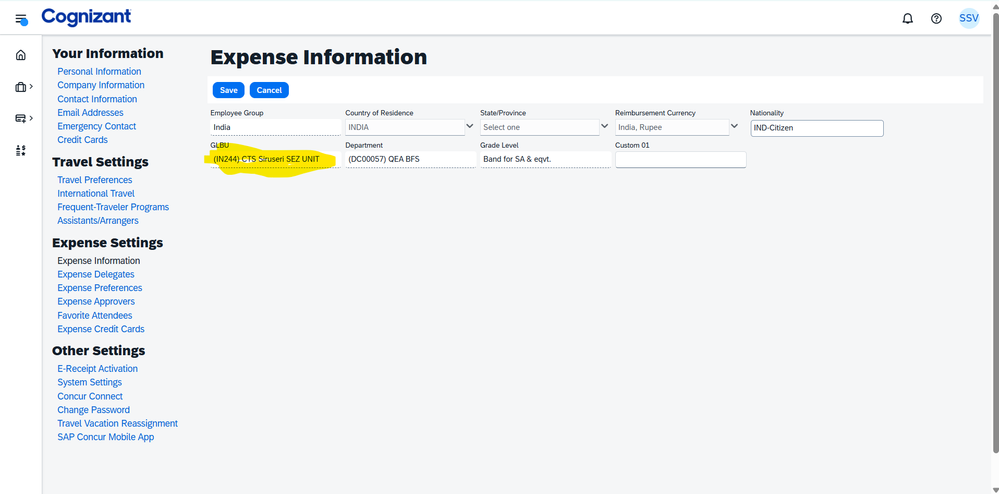Screen dimensions: 999x494
Task: Open Travel Vacation Reassignment link
Action: pyautogui.click(x=117, y=423)
